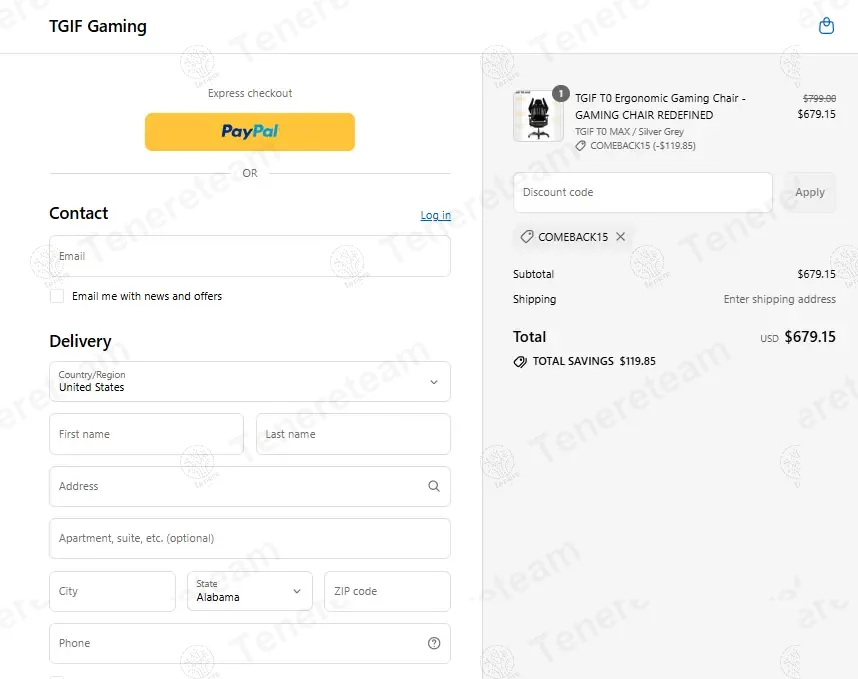Open the gaming chair product thumbnail
Viewport: 858px width, 679px height.
tap(538, 116)
